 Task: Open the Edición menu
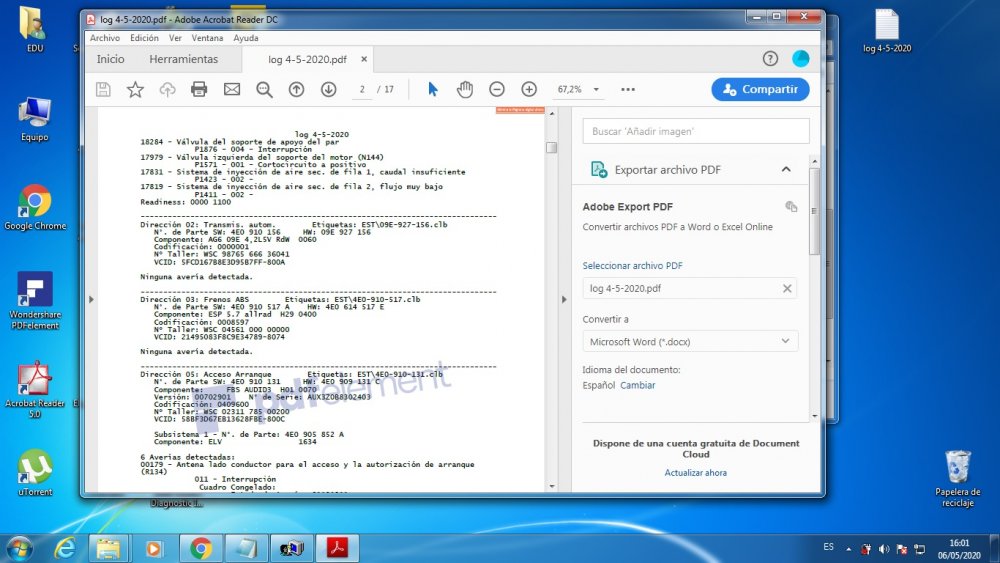(144, 38)
